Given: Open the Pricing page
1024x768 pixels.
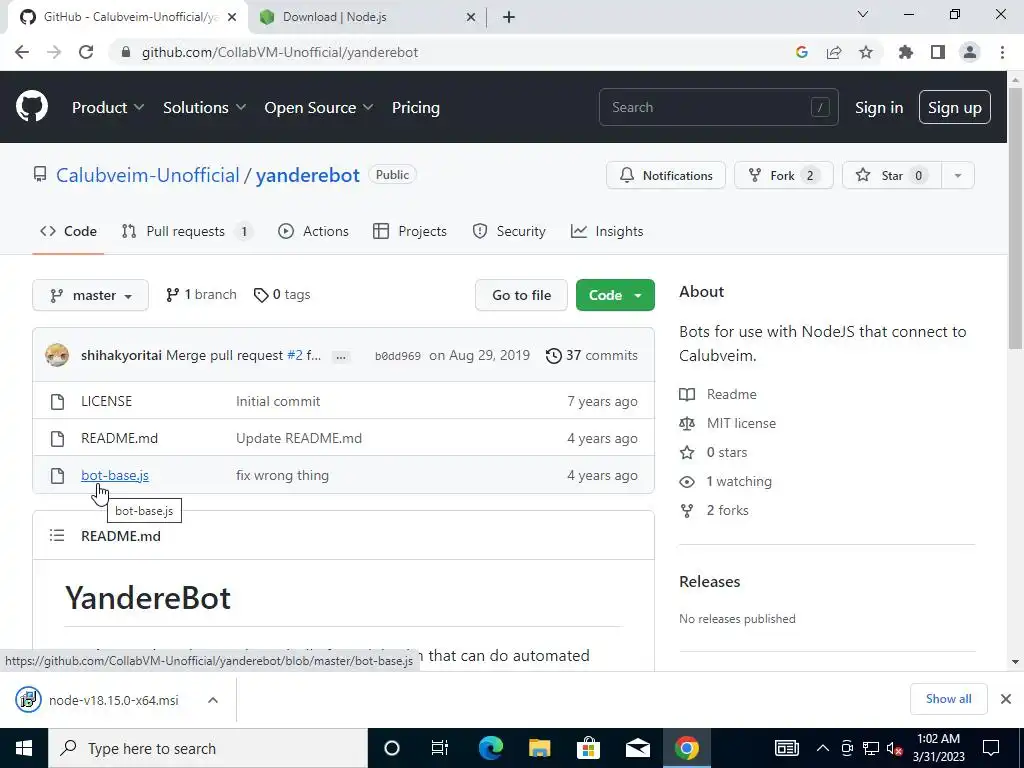Looking at the screenshot, I should pyautogui.click(x=415, y=107).
